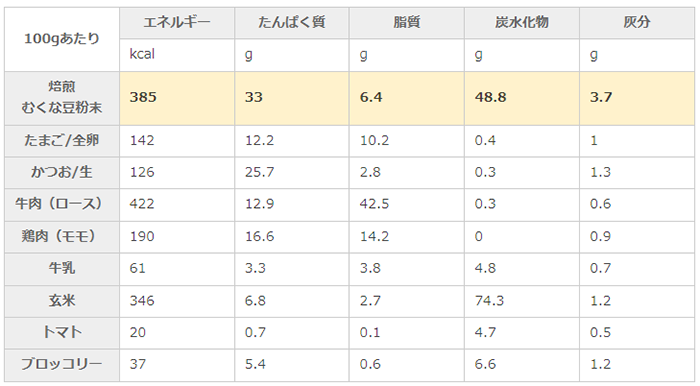
Task: Click the 灰分 column header
Action: 637,22
